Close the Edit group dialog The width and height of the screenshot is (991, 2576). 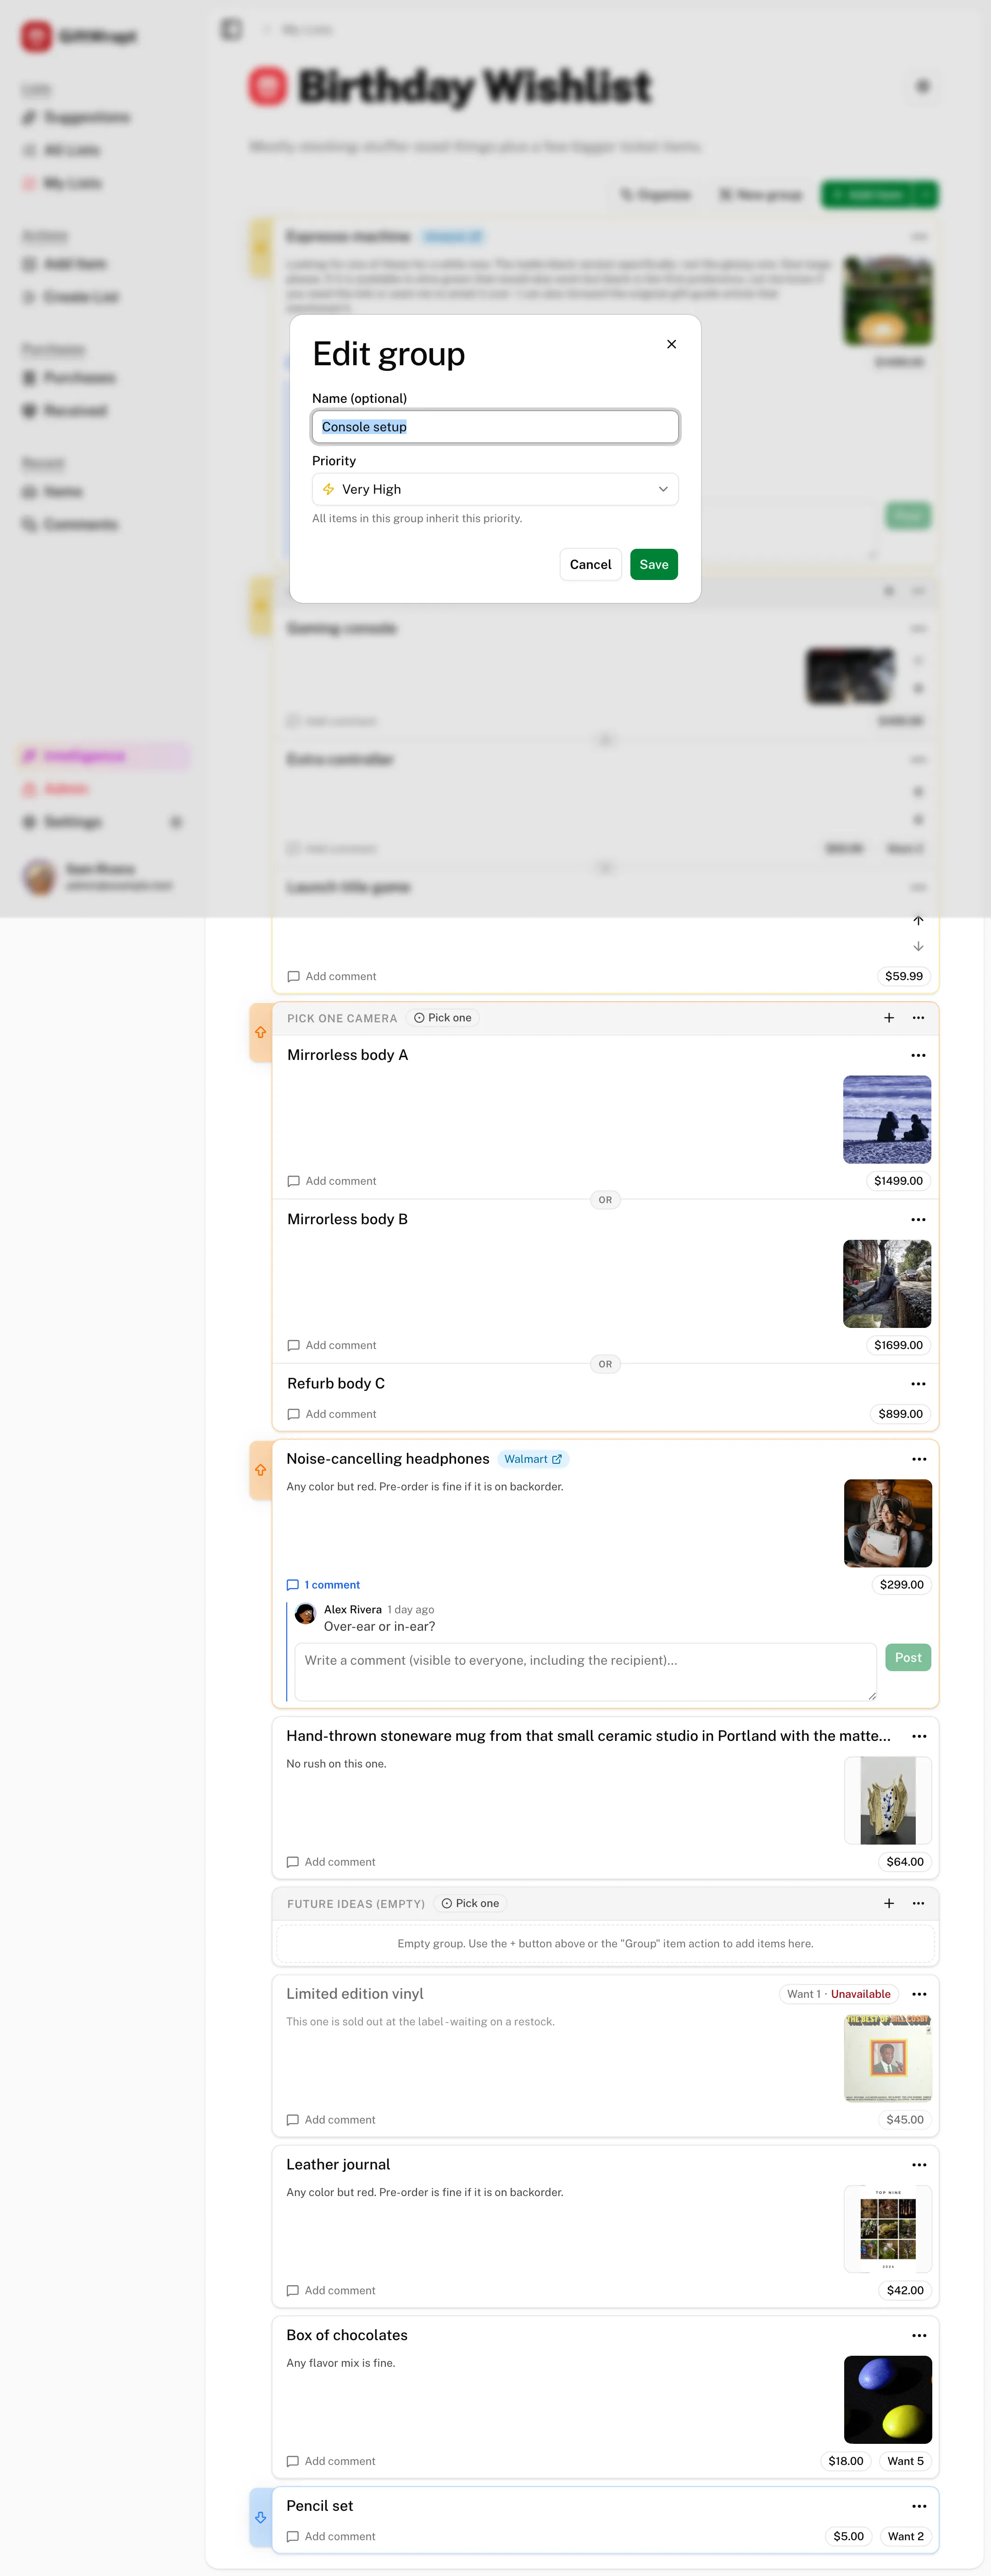pos(671,344)
